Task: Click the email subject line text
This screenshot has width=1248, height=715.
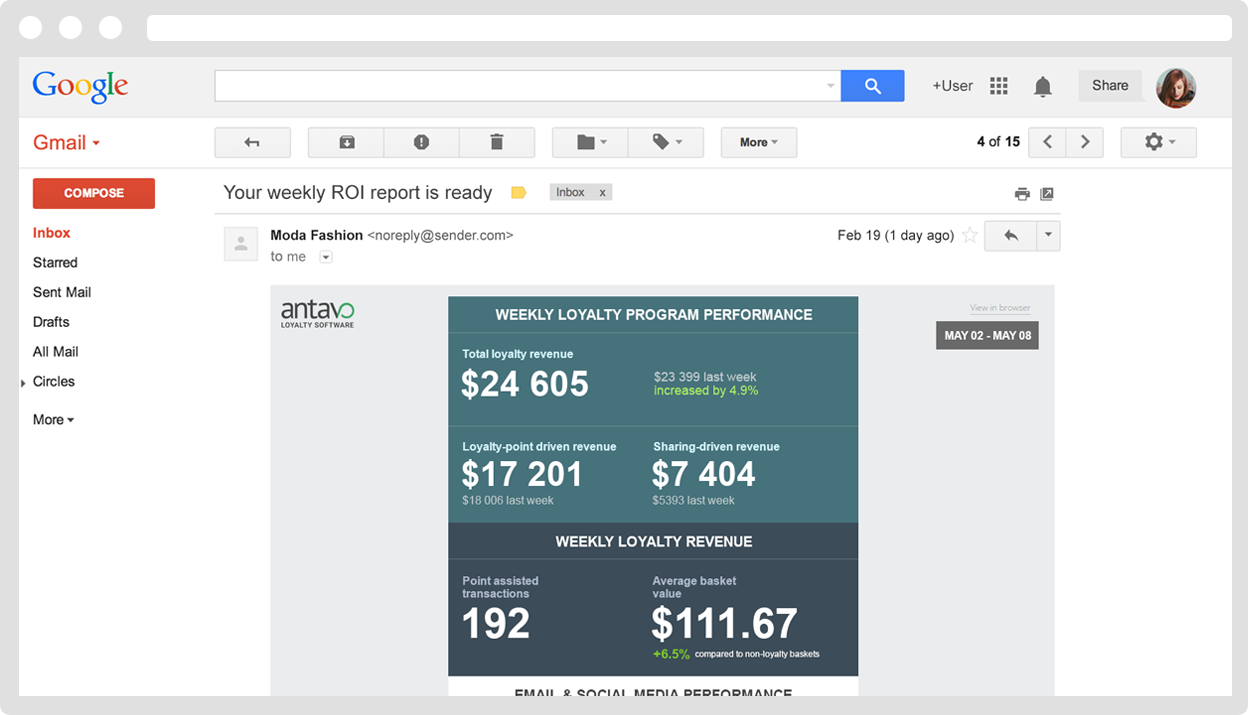Action: (x=358, y=193)
